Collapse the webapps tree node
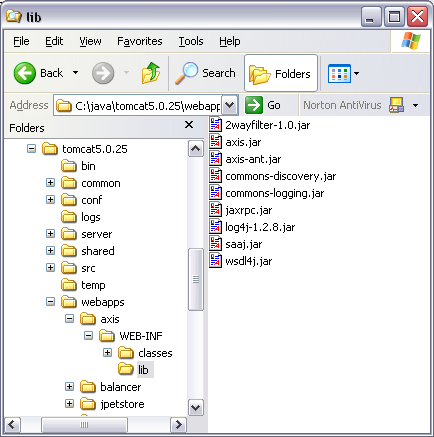434x437 pixels. [50, 302]
